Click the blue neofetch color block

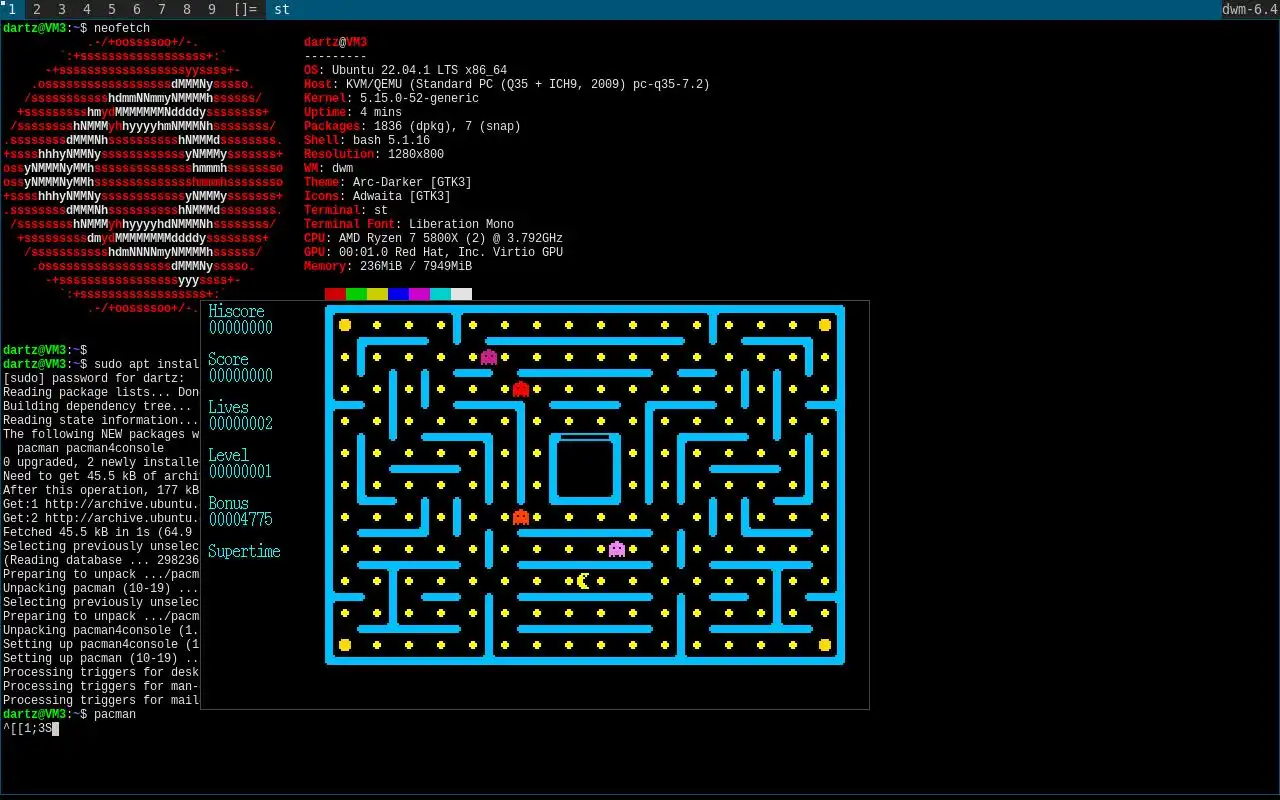coord(398,294)
